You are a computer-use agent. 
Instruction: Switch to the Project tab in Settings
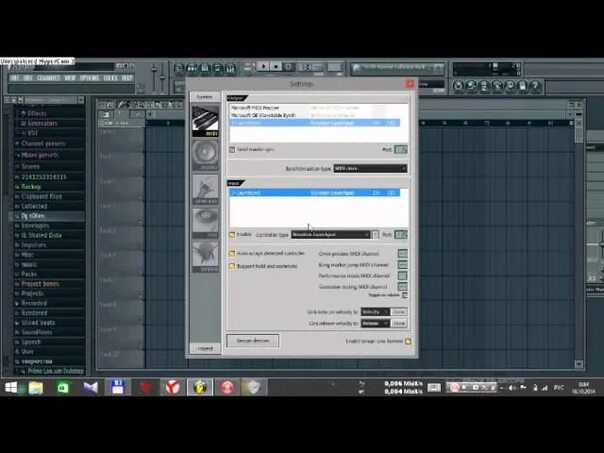click(205, 349)
